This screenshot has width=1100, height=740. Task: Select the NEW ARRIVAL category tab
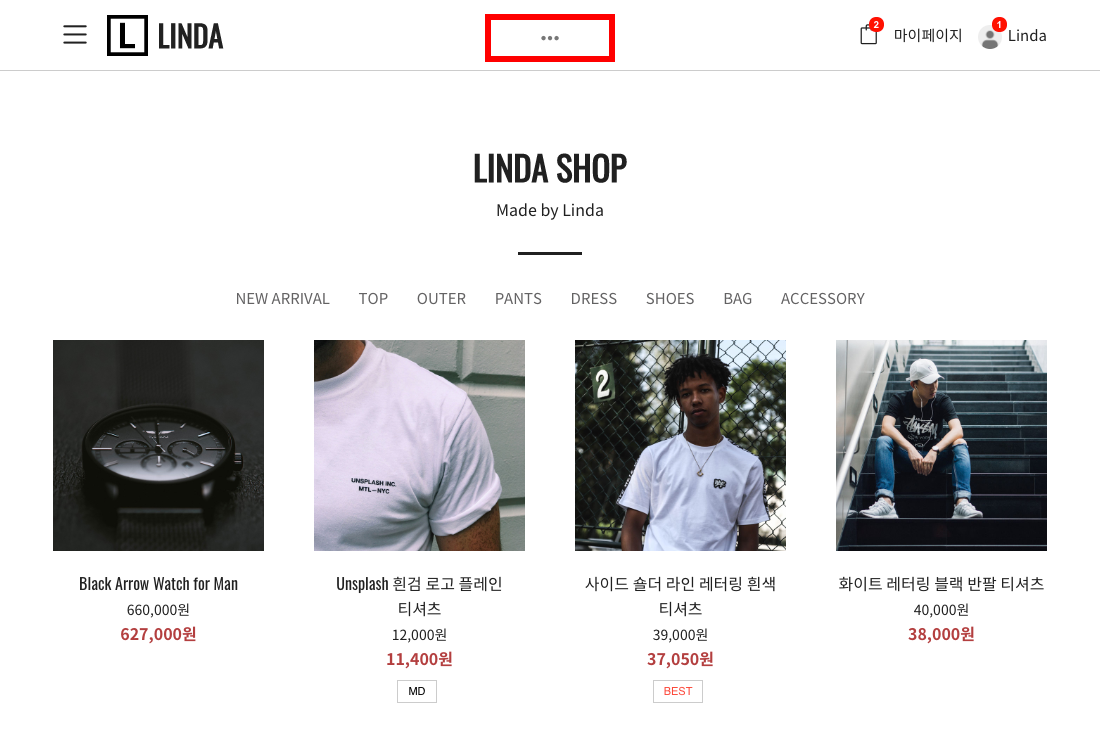pyautogui.click(x=282, y=299)
